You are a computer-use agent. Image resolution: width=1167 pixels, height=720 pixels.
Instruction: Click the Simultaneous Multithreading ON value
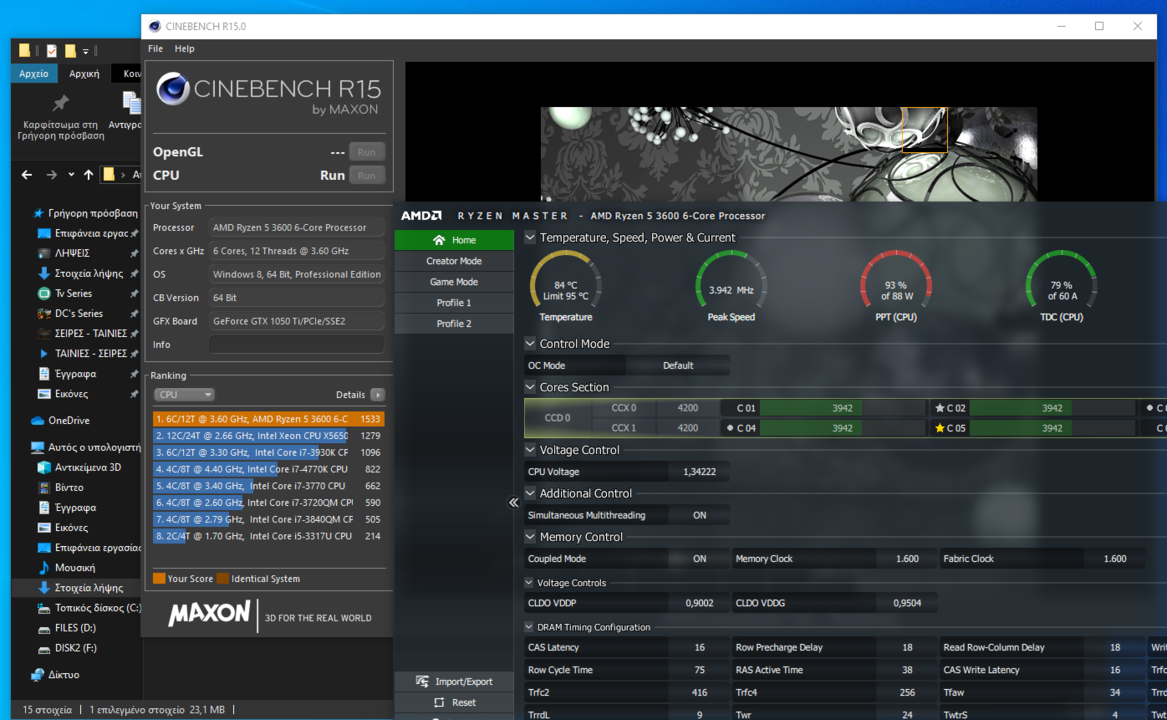(x=699, y=515)
